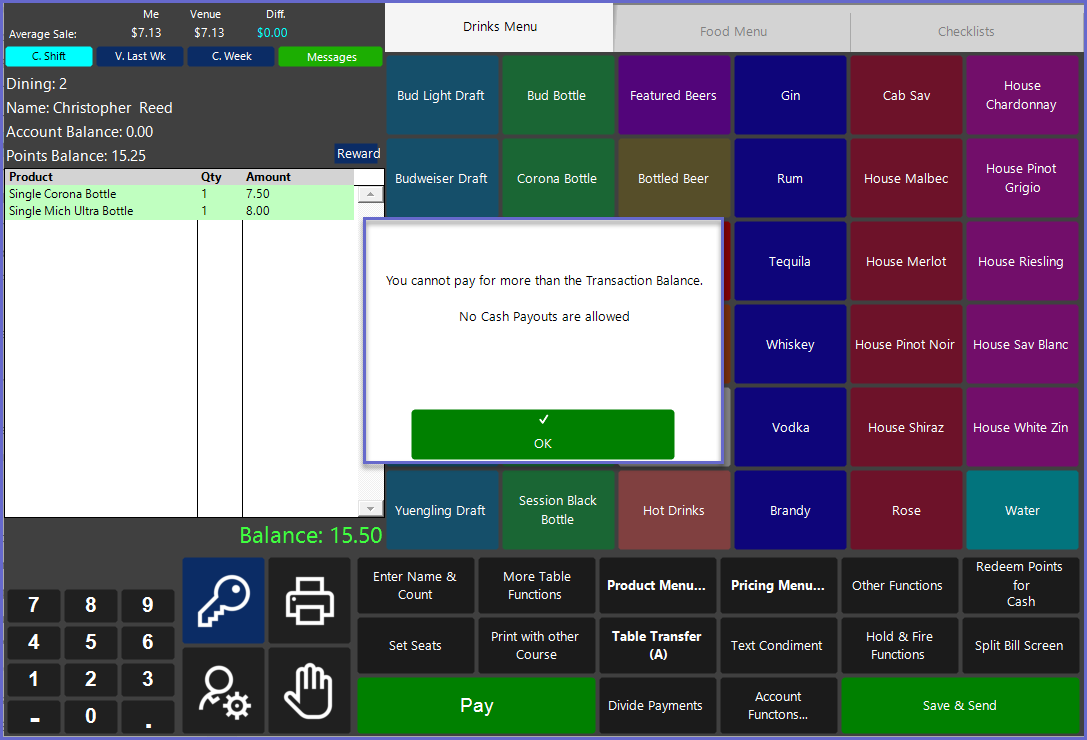This screenshot has width=1087, height=740.
Task: Expand the Pricing Menu... options
Action: [x=778, y=586]
